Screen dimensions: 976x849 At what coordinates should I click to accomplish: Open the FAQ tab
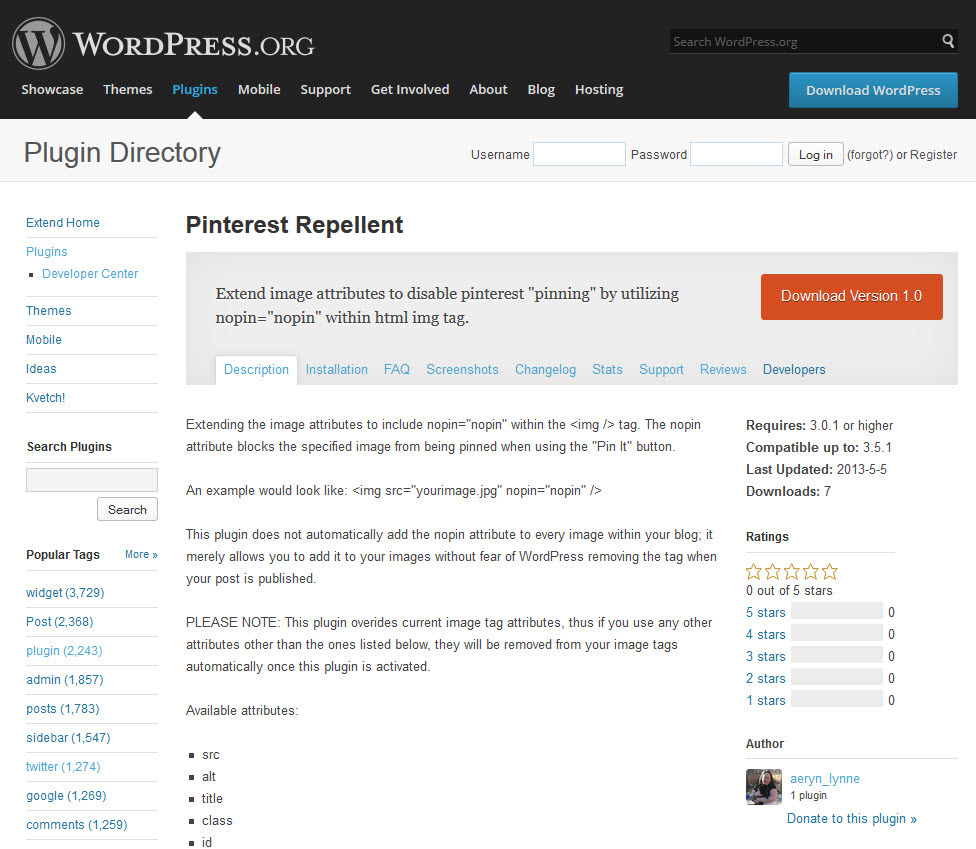coord(396,370)
